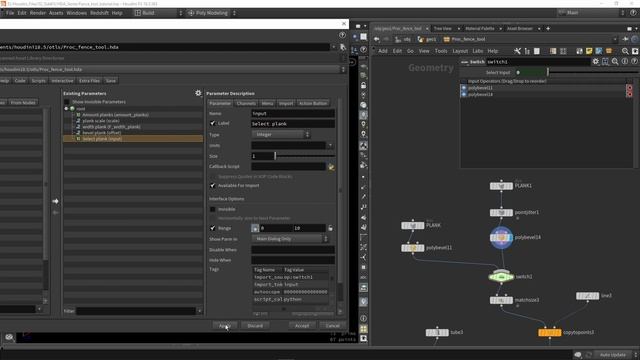Image resolution: width=640 pixels, height=360 pixels.
Task: Select the tube3 node
Action: coord(437,333)
